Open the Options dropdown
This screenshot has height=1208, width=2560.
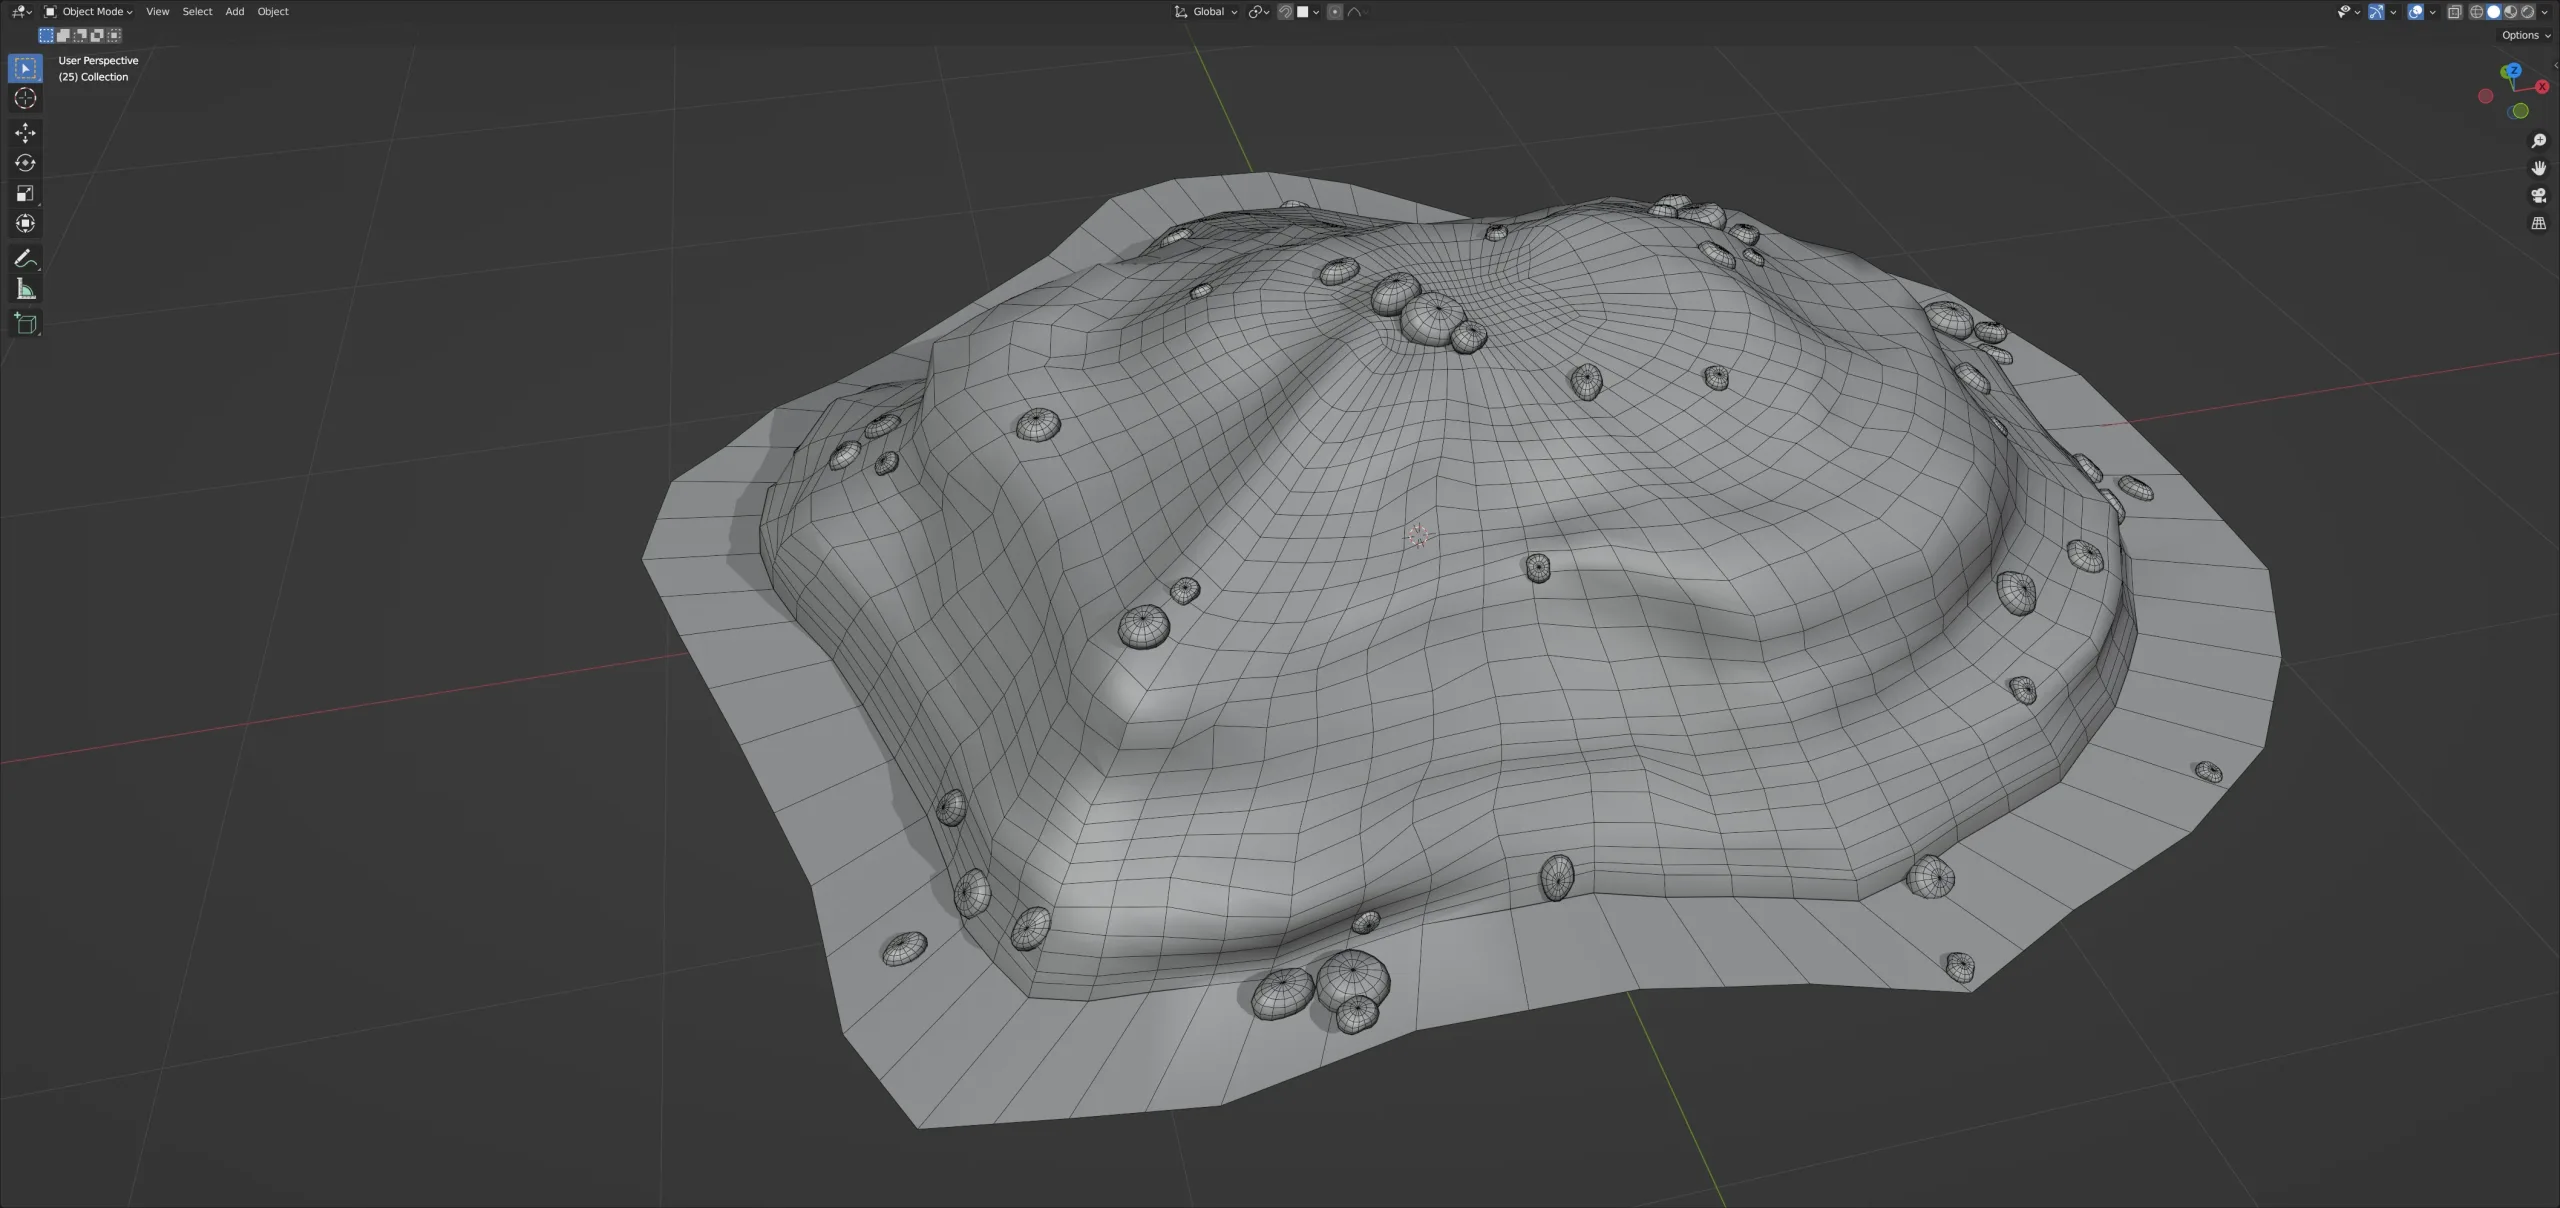coord(2526,35)
